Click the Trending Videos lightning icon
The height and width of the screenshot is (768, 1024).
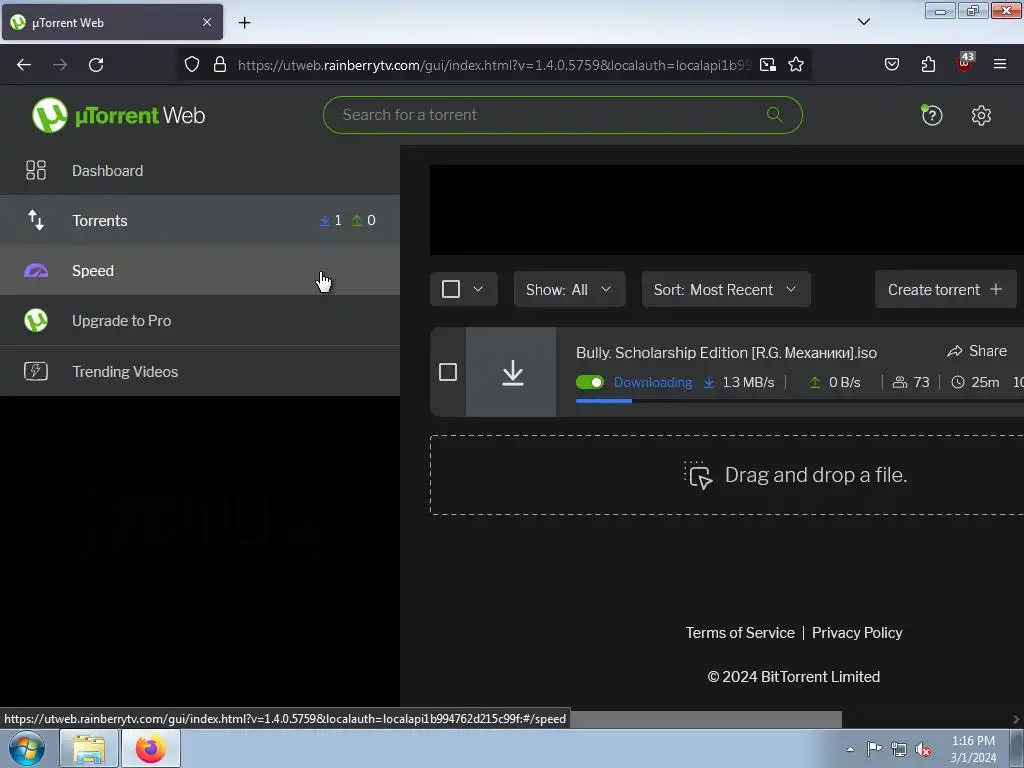point(36,371)
